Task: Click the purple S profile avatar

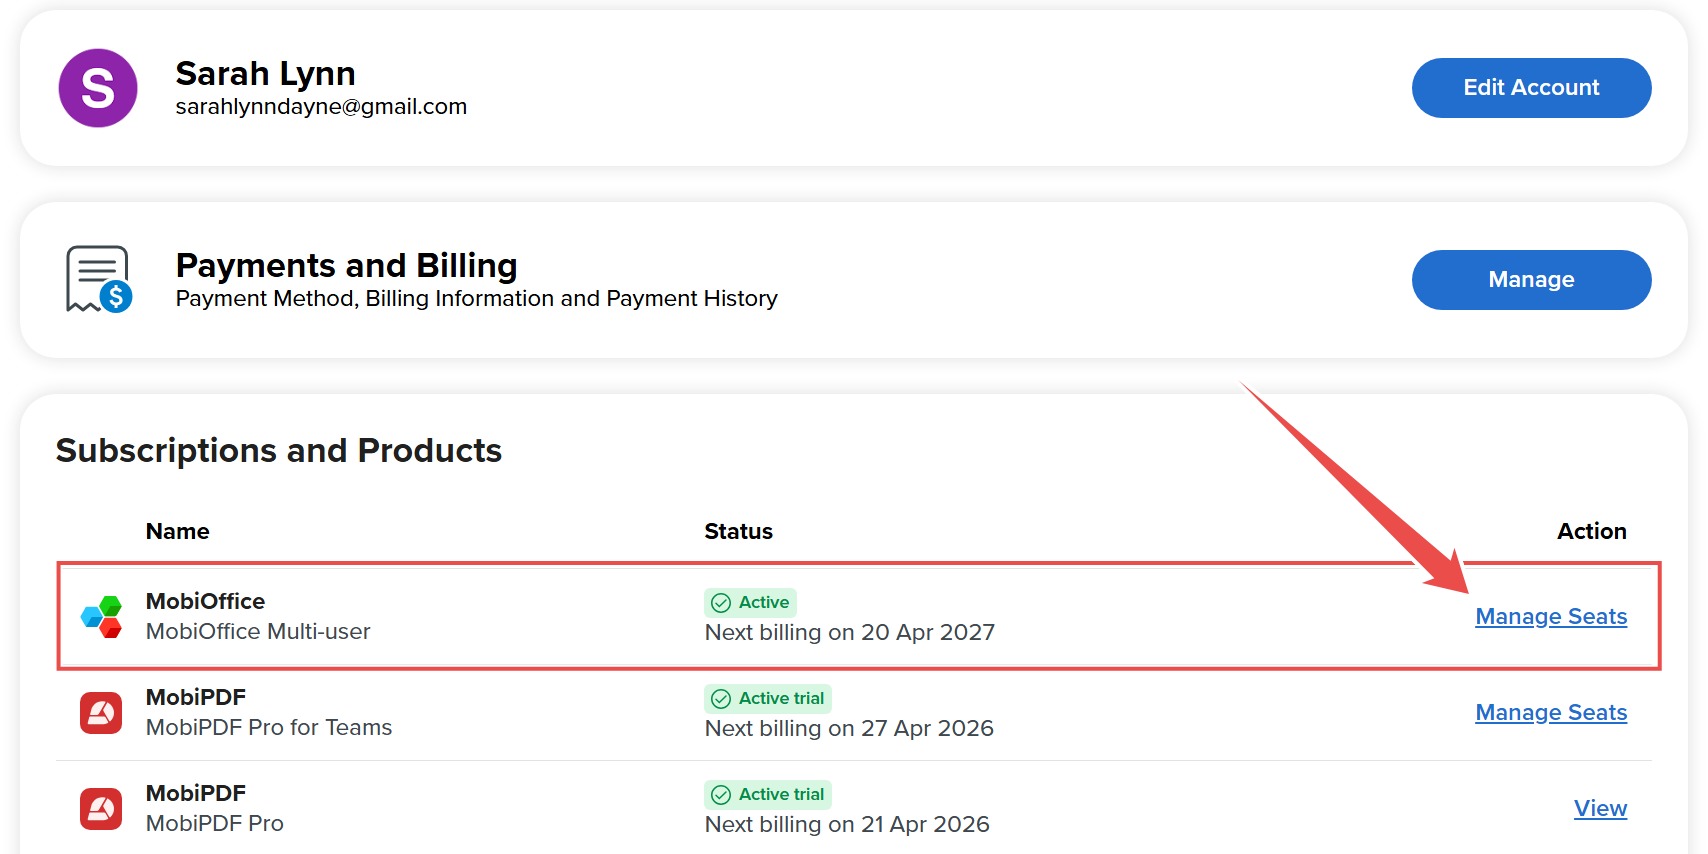Action: (98, 88)
